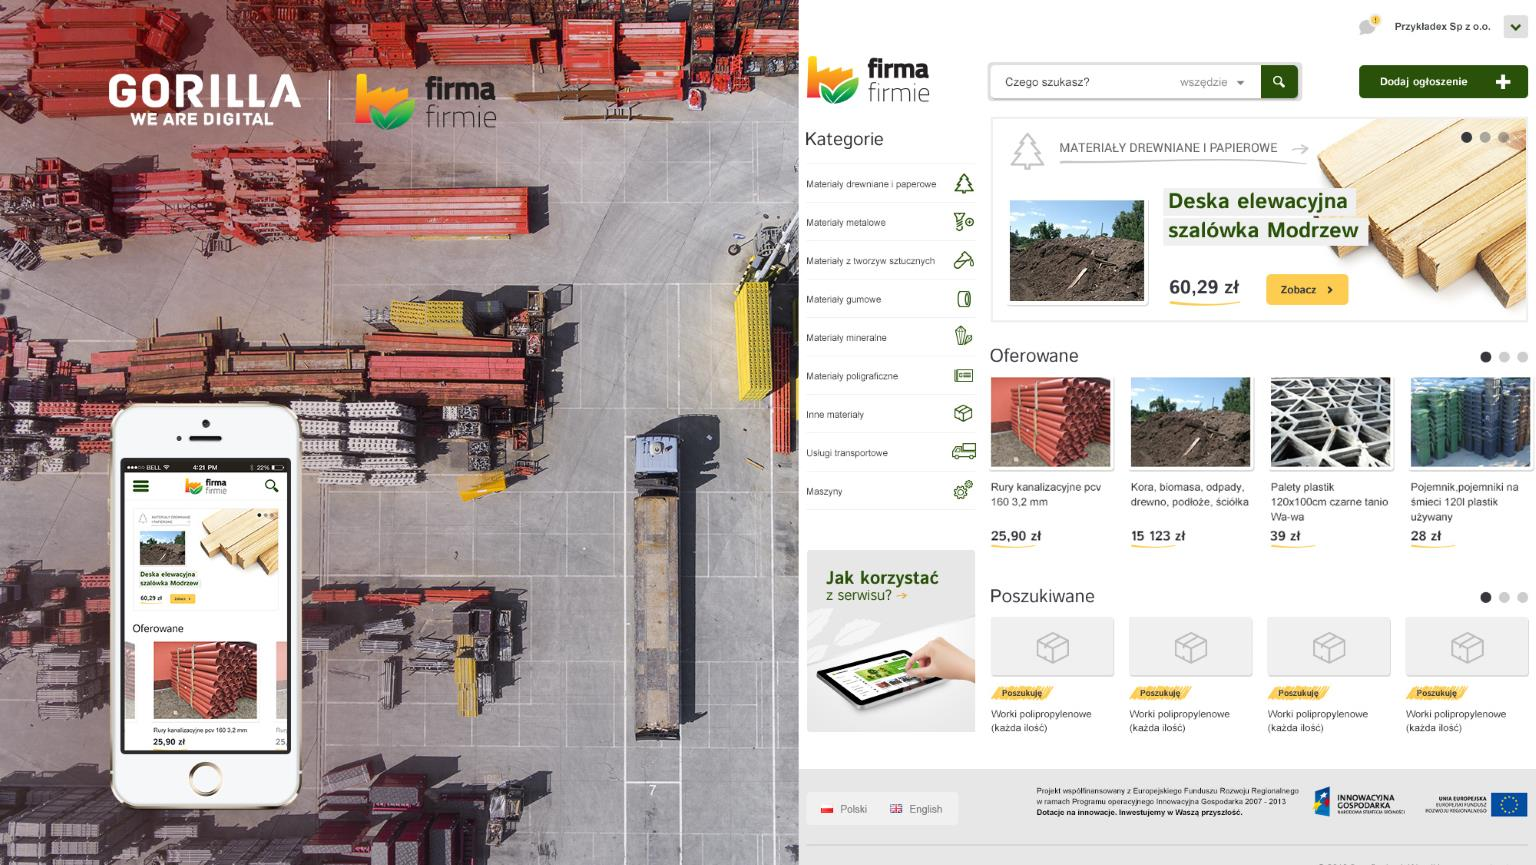
Task: Select third pagination dot of Oferowane
Action: [1522, 357]
